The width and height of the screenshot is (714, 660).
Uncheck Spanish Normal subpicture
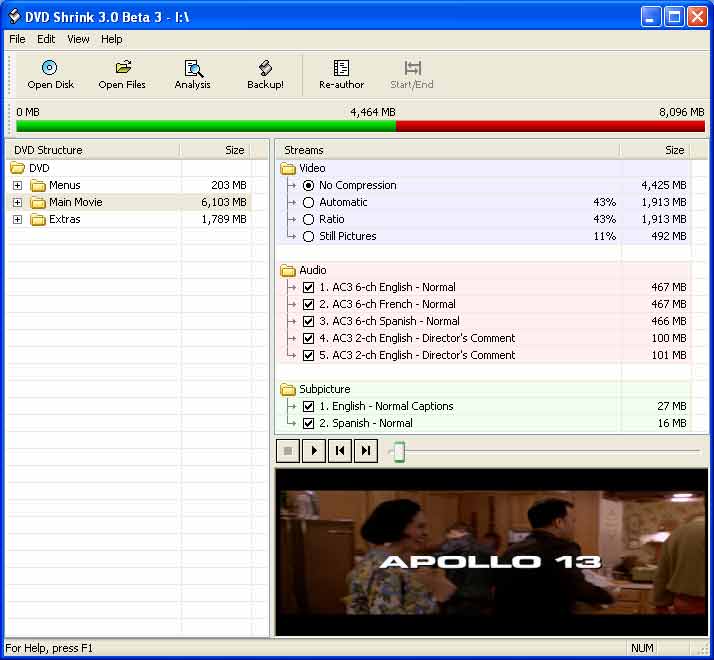click(308, 423)
